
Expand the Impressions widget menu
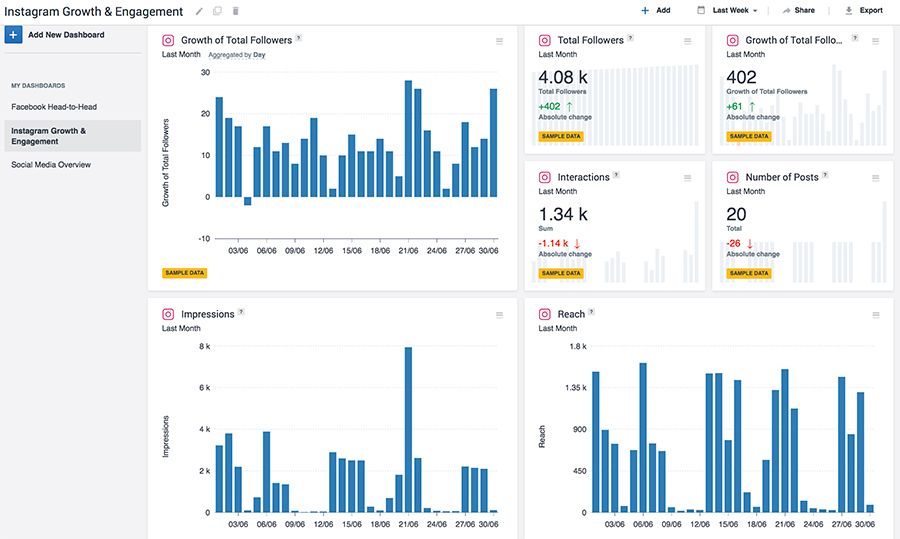(499, 315)
